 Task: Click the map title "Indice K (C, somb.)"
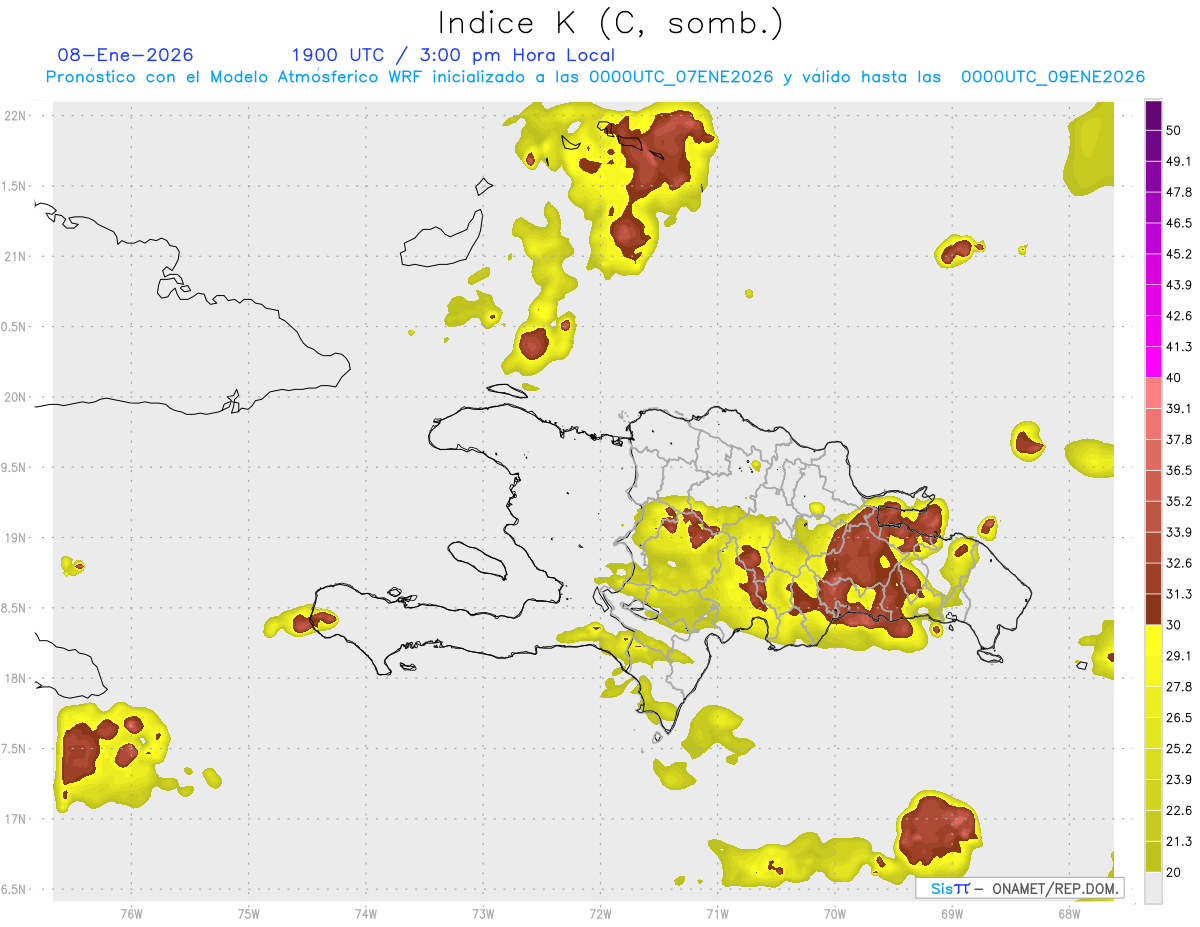610,22
